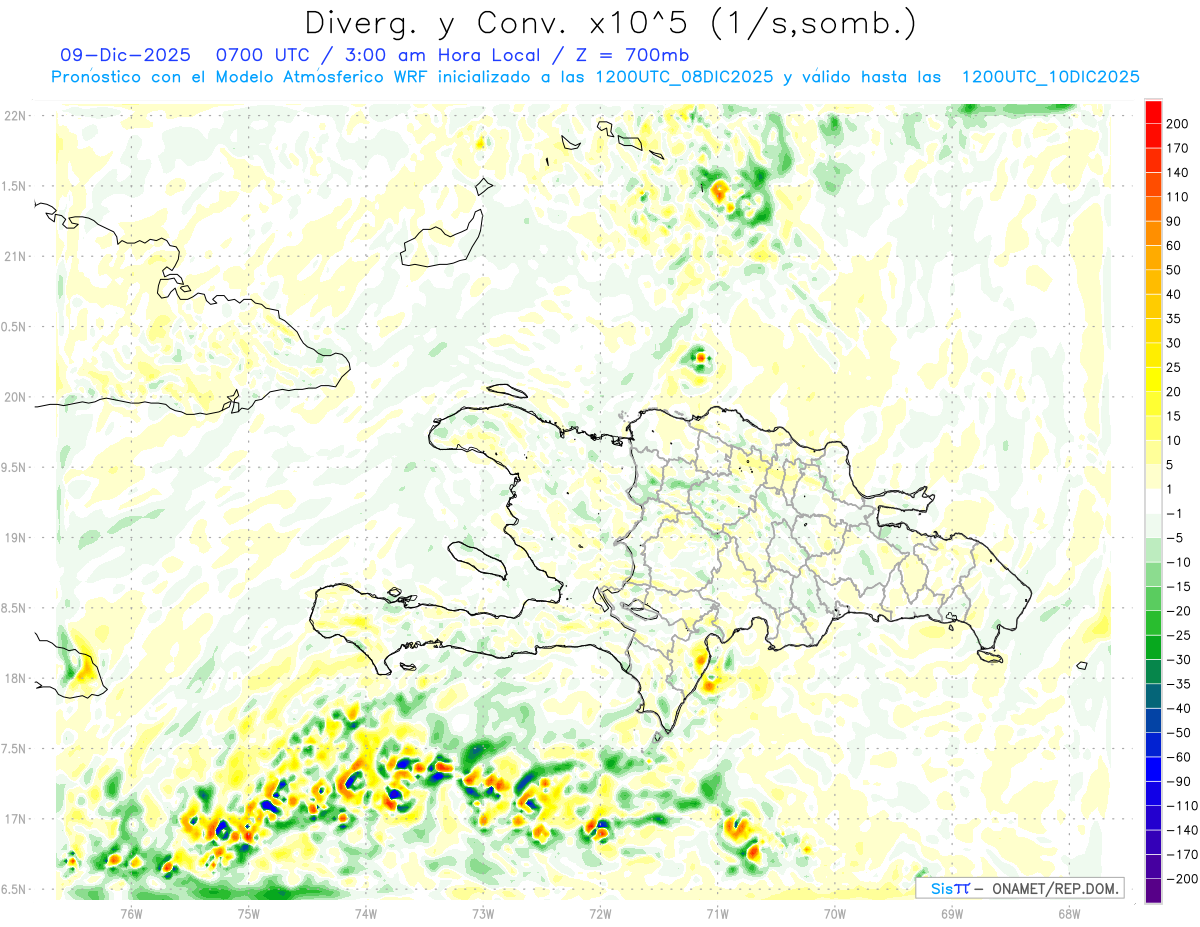Click the '-5' color bar label
The image size is (1200, 927).
coord(1174,538)
